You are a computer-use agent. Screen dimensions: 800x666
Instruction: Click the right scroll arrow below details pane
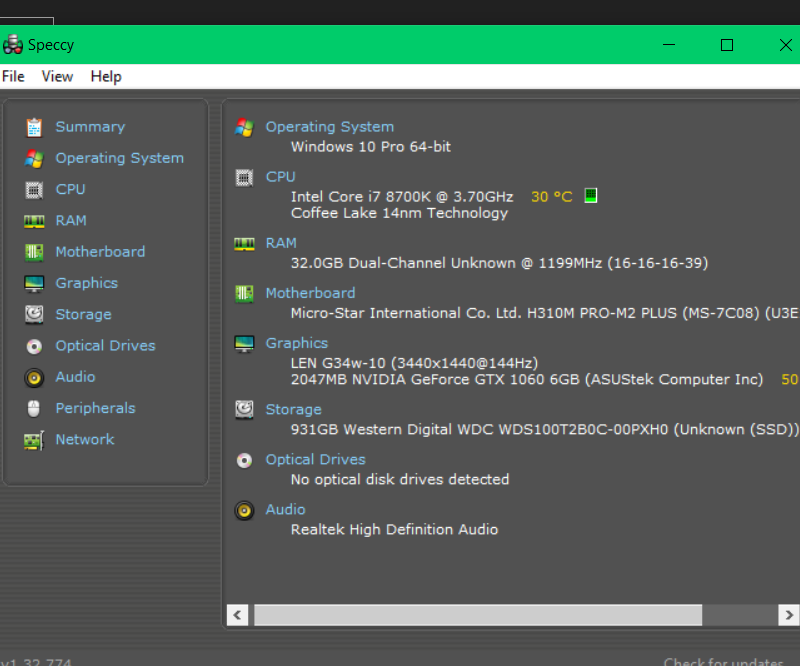(x=789, y=615)
